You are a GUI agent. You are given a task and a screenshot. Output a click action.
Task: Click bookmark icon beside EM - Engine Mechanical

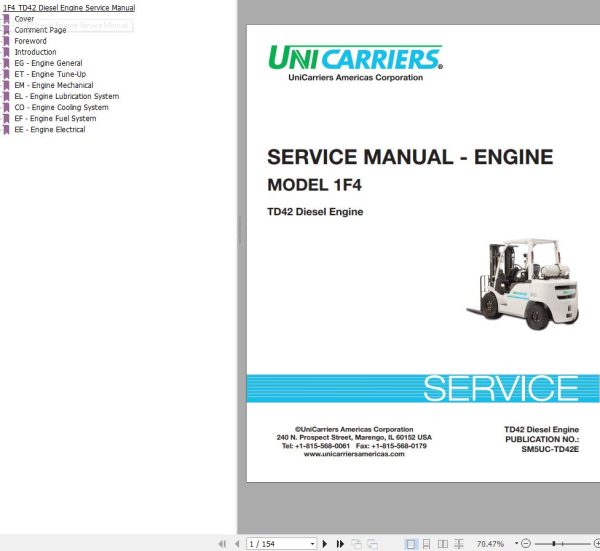click(6, 86)
